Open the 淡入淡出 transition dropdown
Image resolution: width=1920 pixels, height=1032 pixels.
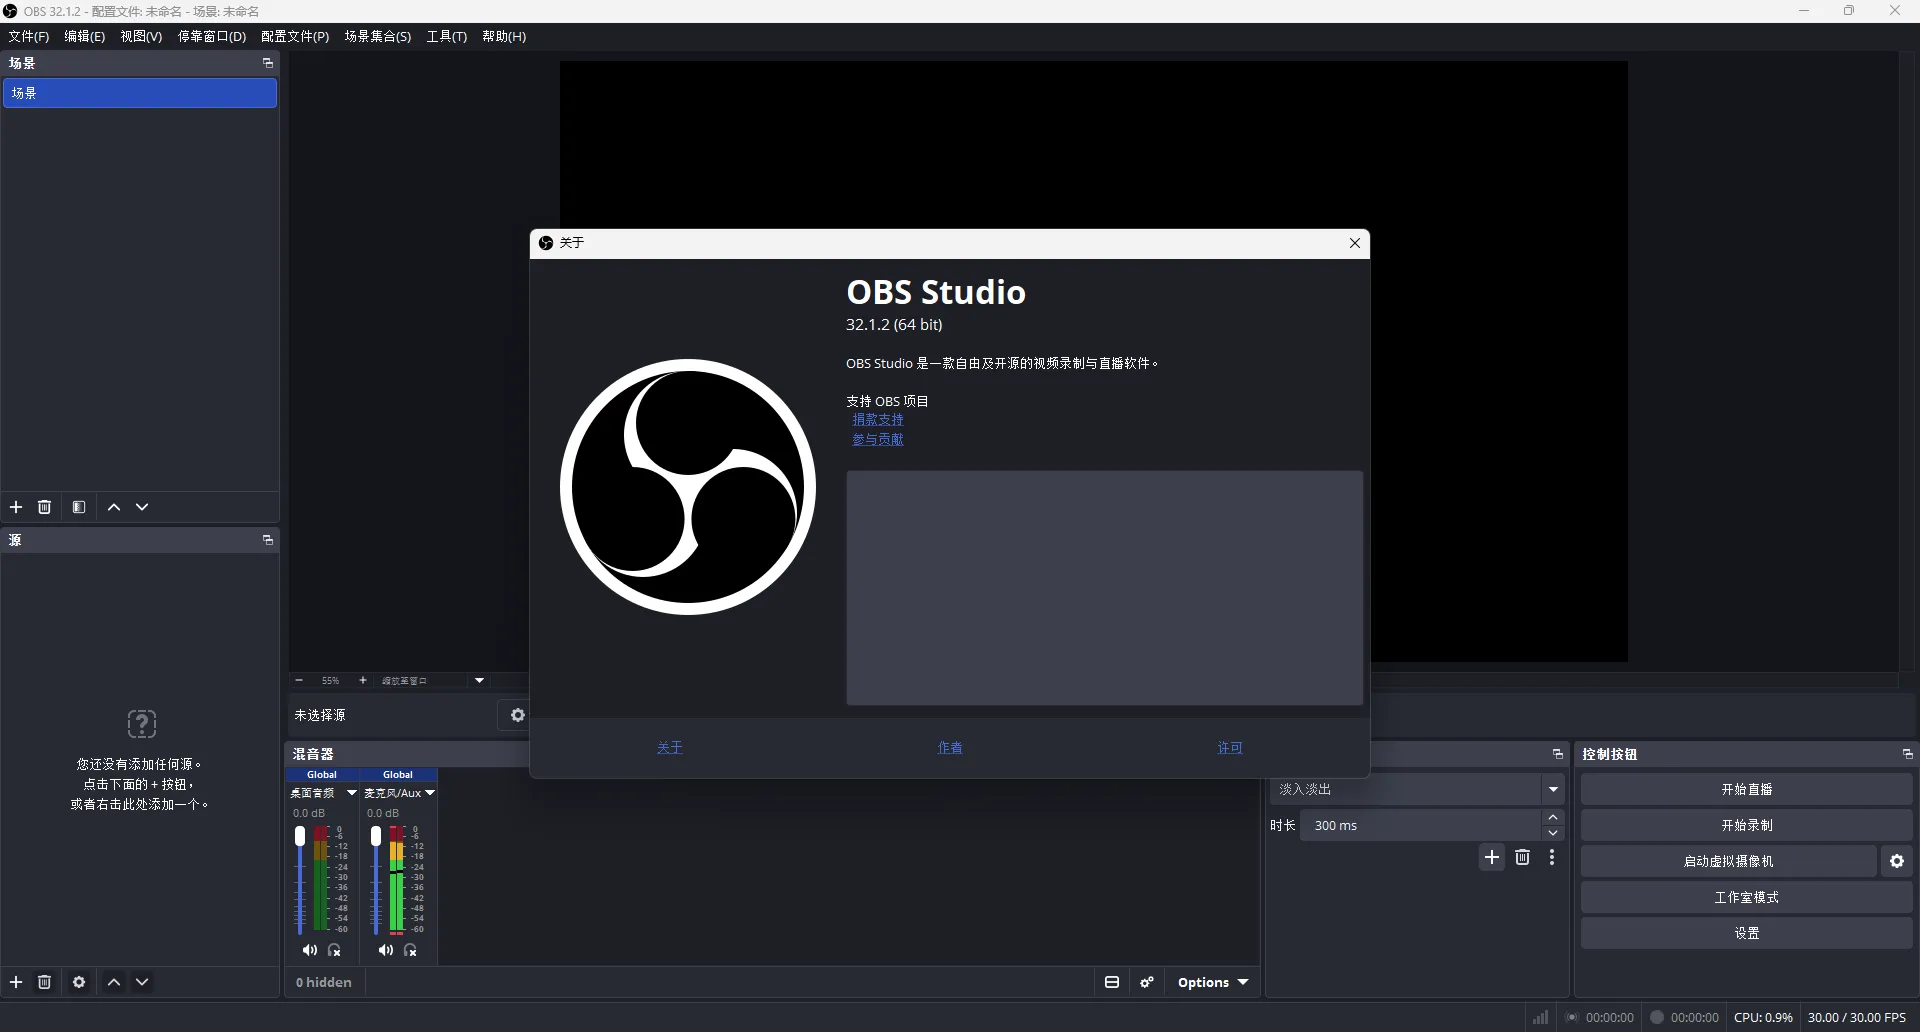tap(1553, 789)
